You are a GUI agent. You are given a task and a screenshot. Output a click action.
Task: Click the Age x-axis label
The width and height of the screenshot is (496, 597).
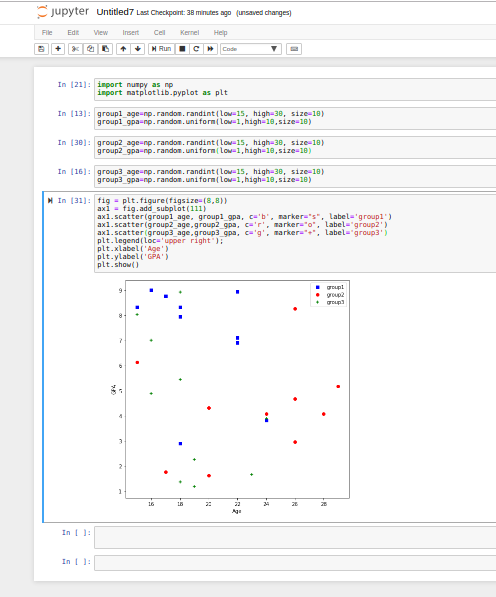[237, 511]
